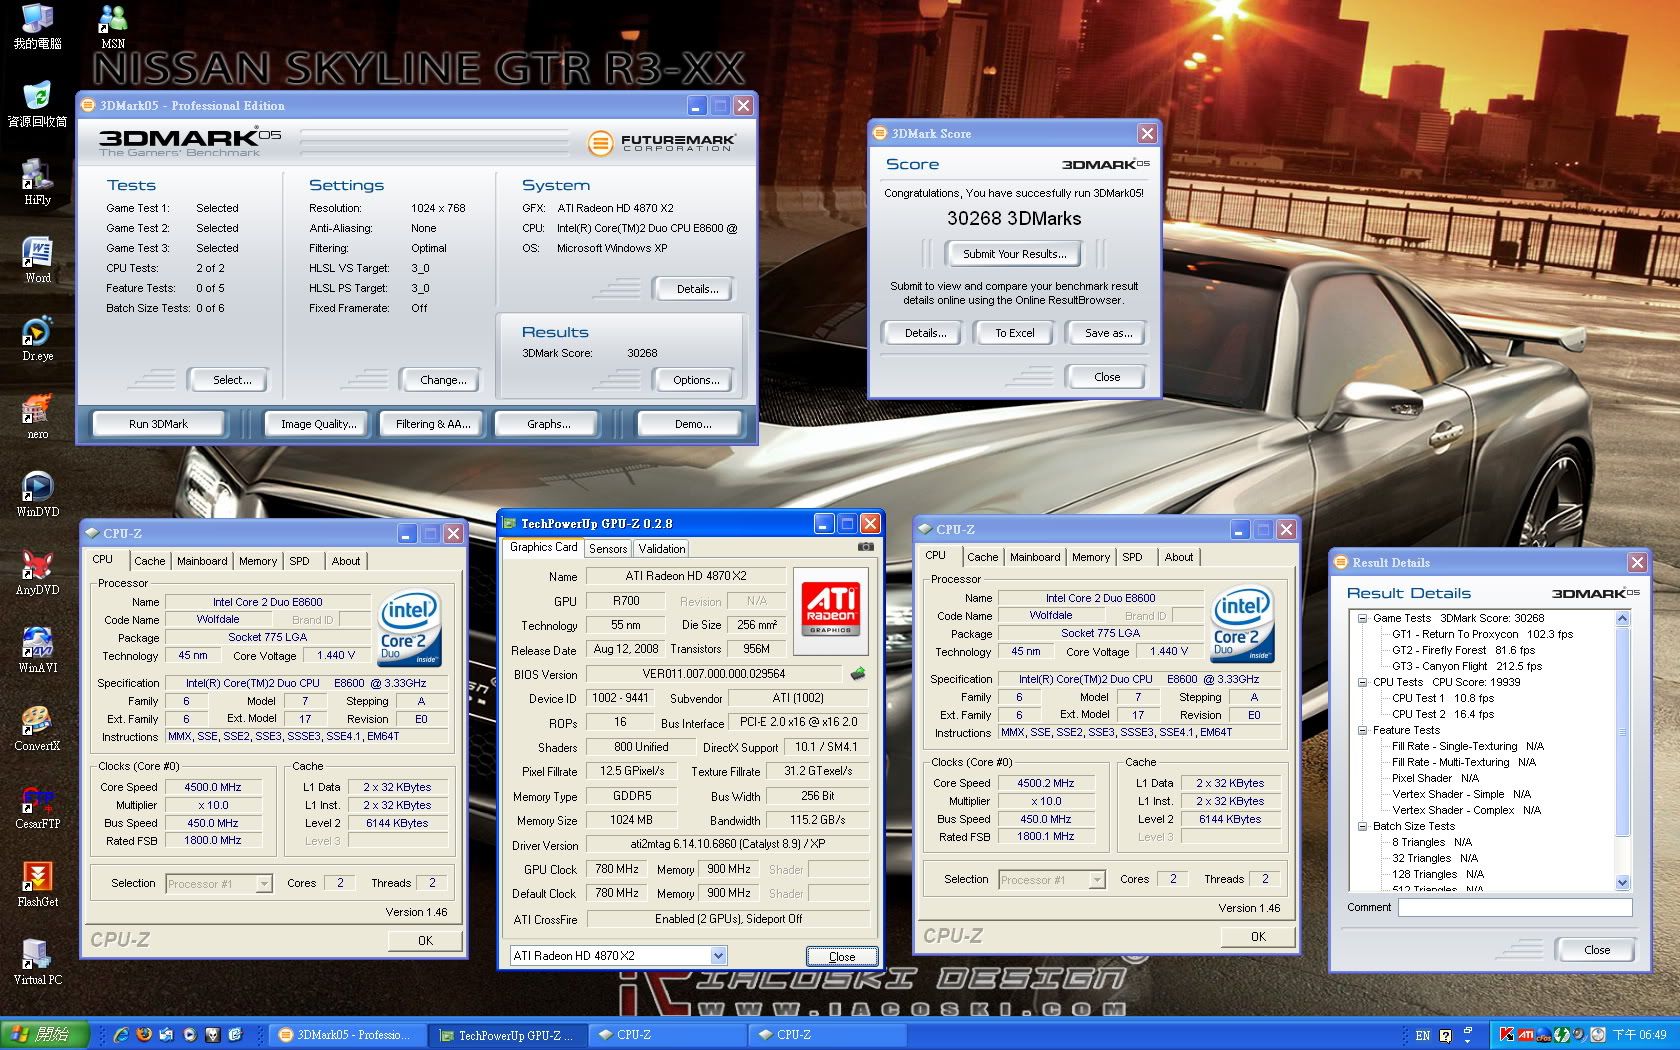Collapse the Game Tests tree node
Screen dimensions: 1680x1050
point(1362,618)
